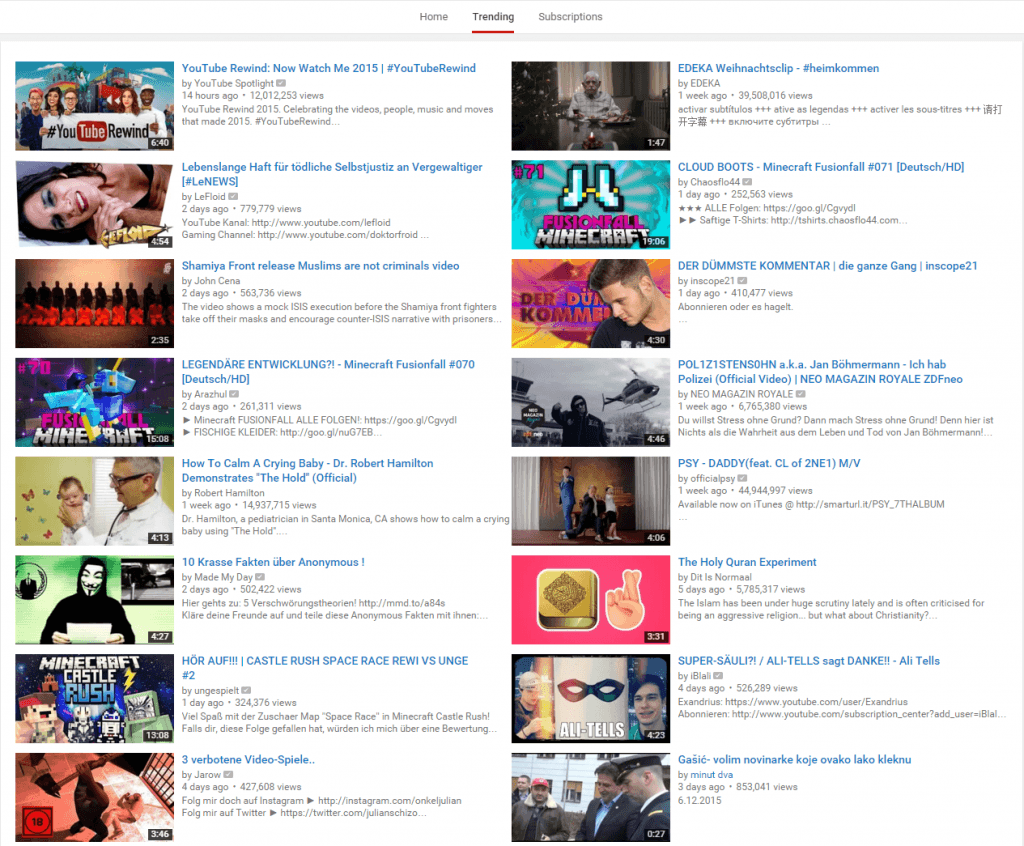Image resolution: width=1024 pixels, height=846 pixels.
Task: Click the red 18 age-restriction icon
Action: (36, 822)
